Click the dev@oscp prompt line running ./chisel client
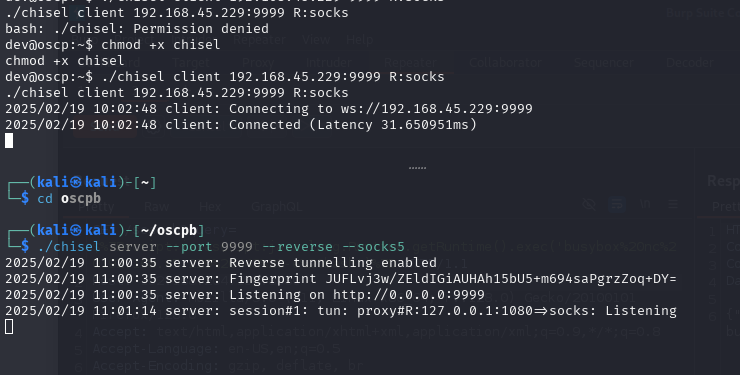This screenshot has width=740, height=375. pyautogui.click(x=225, y=77)
